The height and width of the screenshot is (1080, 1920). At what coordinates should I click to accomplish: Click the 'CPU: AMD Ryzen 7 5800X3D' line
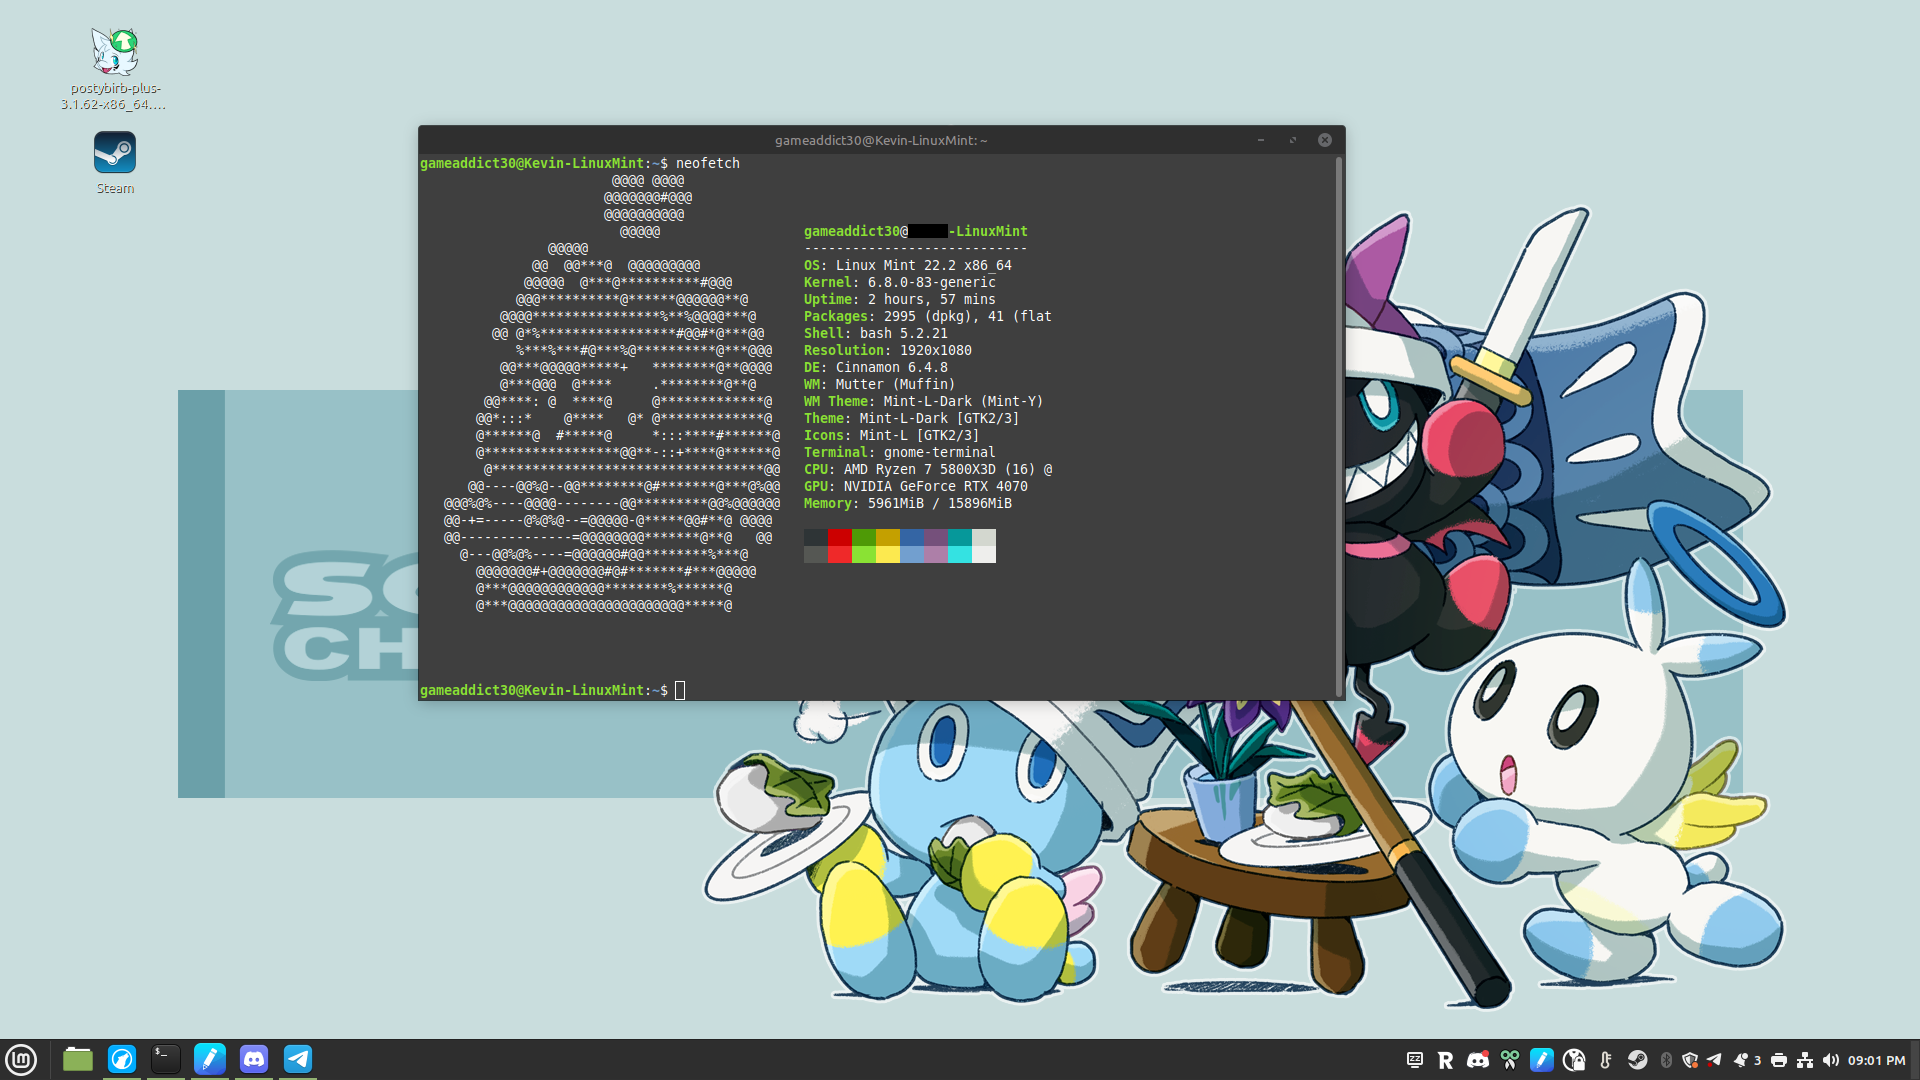pyautogui.click(x=928, y=469)
